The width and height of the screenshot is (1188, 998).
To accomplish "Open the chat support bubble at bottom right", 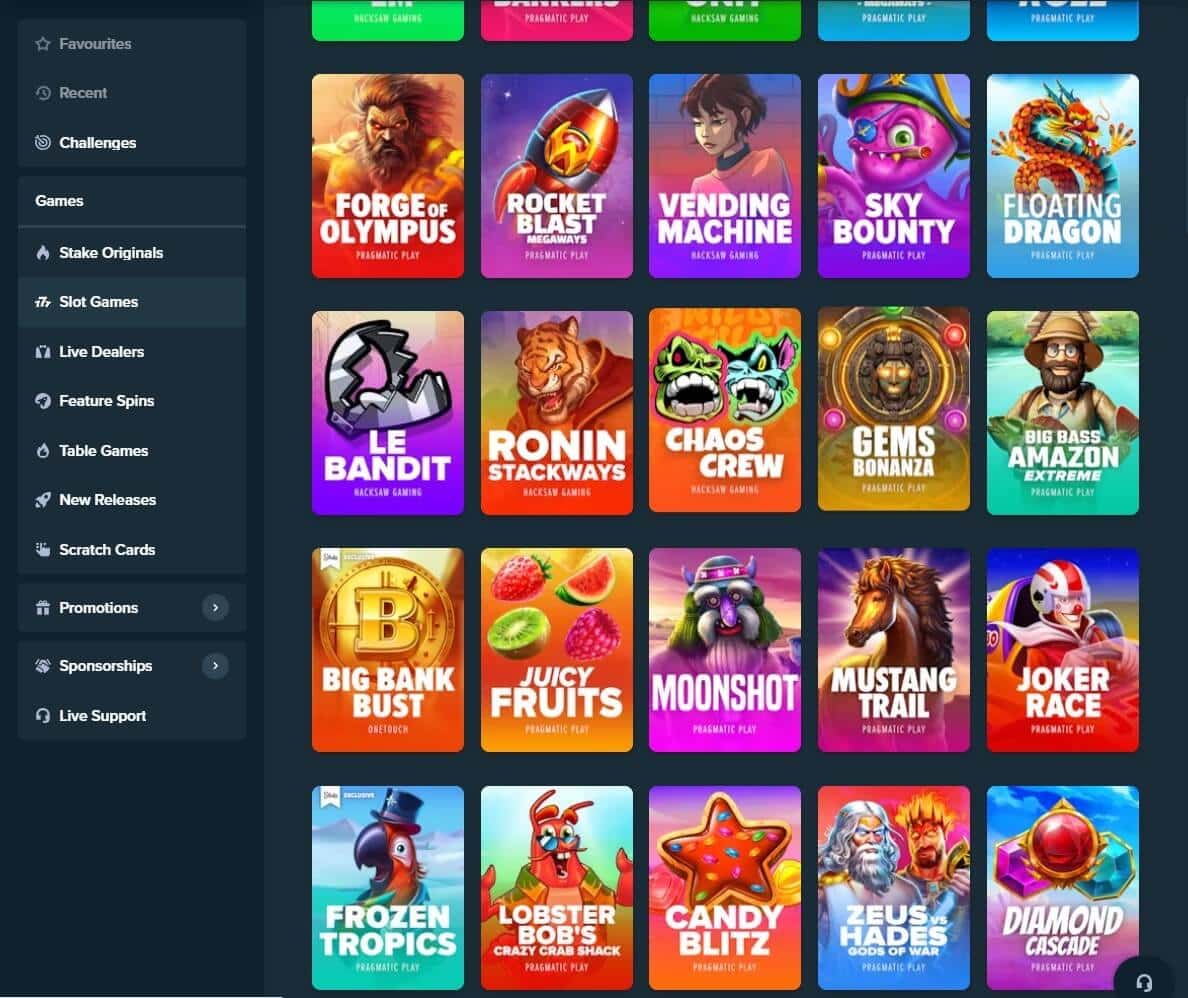I will pos(1146,982).
